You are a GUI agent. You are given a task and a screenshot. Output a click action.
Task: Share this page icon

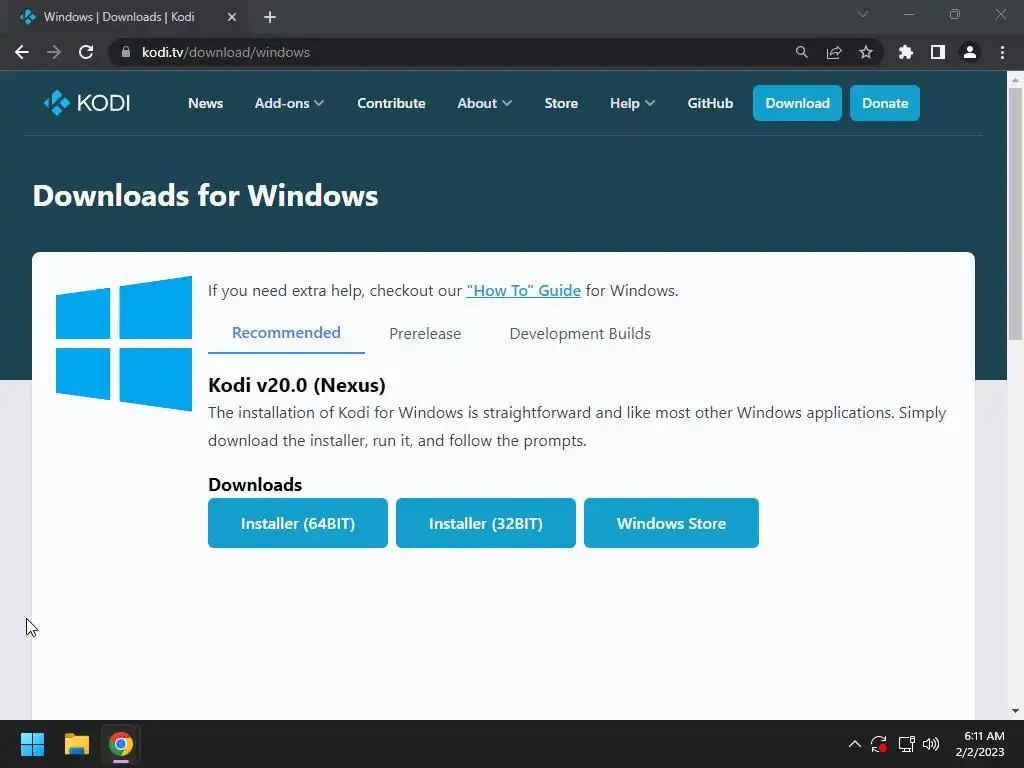click(x=834, y=52)
